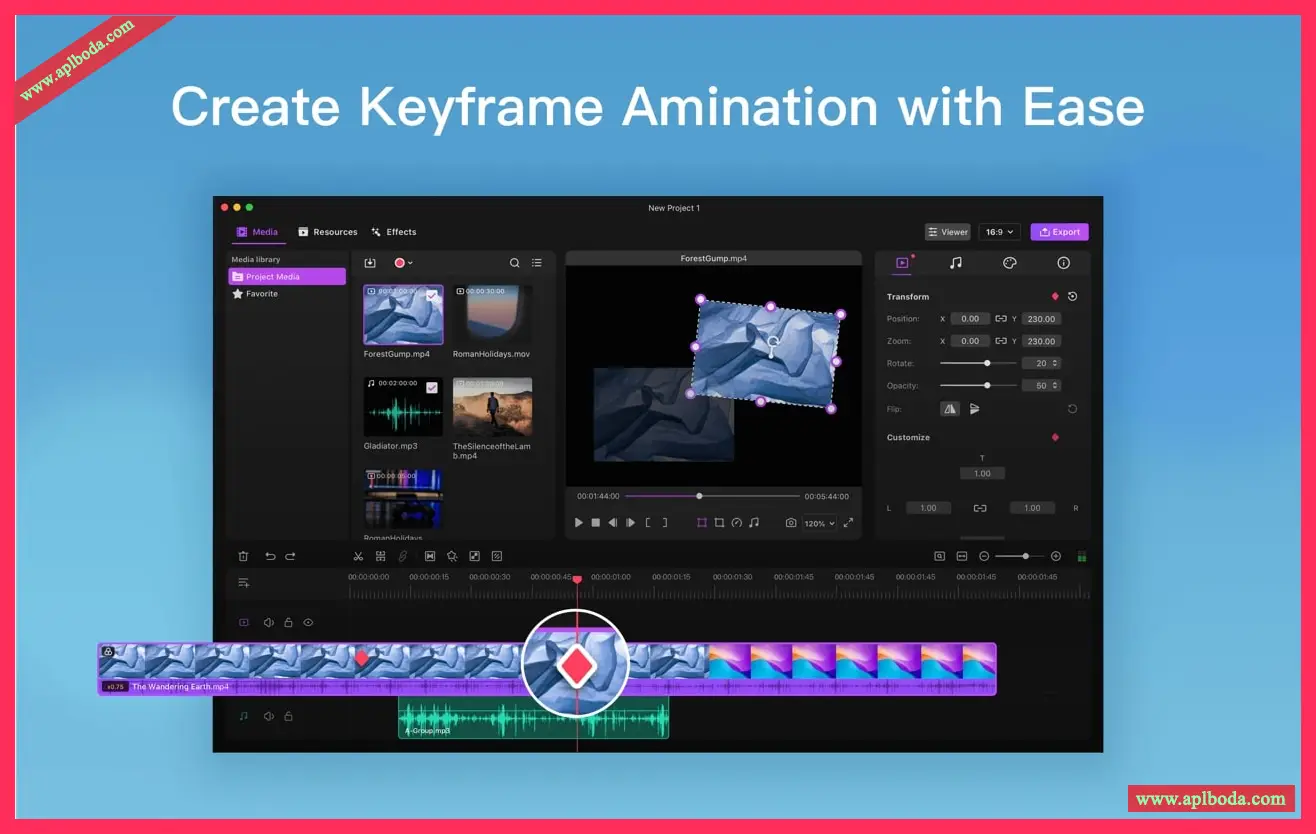1316x834 pixels.
Task: Click the fullscreen preview expand icon
Action: click(848, 523)
